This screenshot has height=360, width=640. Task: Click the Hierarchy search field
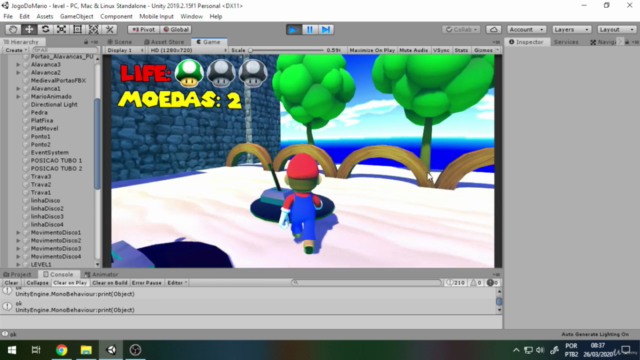(x=65, y=50)
